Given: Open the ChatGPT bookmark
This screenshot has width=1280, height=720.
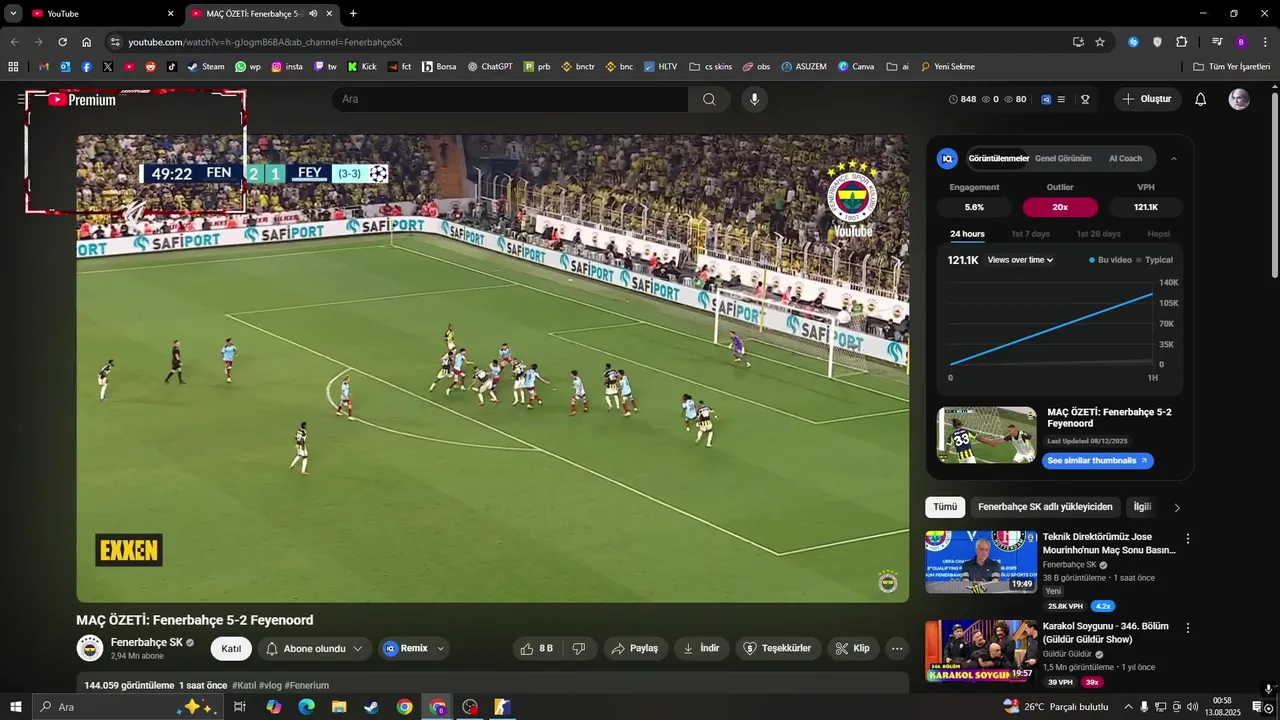Looking at the screenshot, I should pos(490,67).
